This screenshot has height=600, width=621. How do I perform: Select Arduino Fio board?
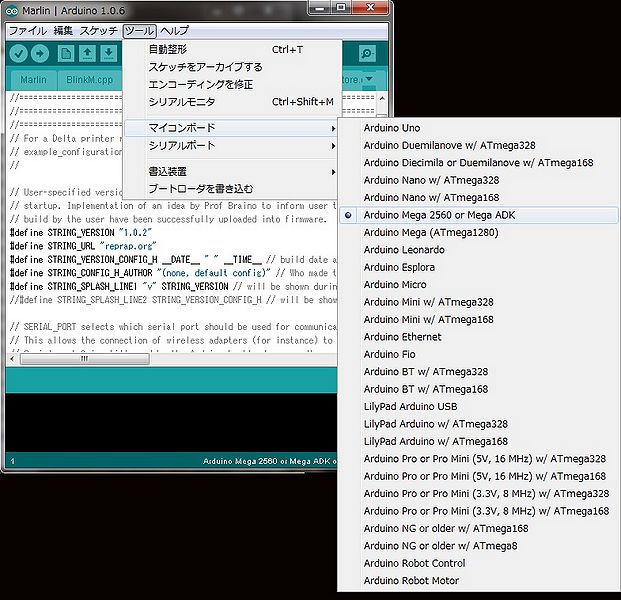pos(478,354)
